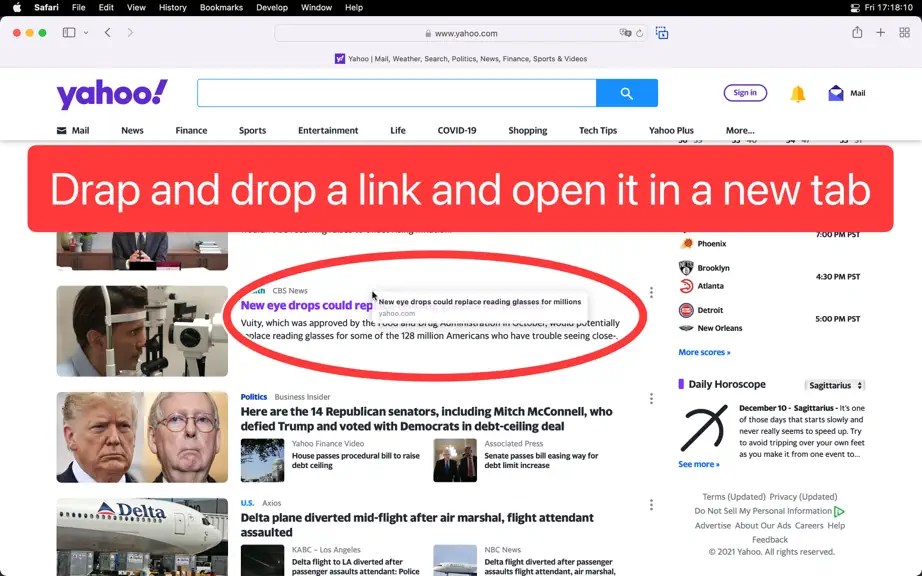This screenshot has width=922, height=576.
Task: Open options dots for eye drops story
Action: (651, 293)
